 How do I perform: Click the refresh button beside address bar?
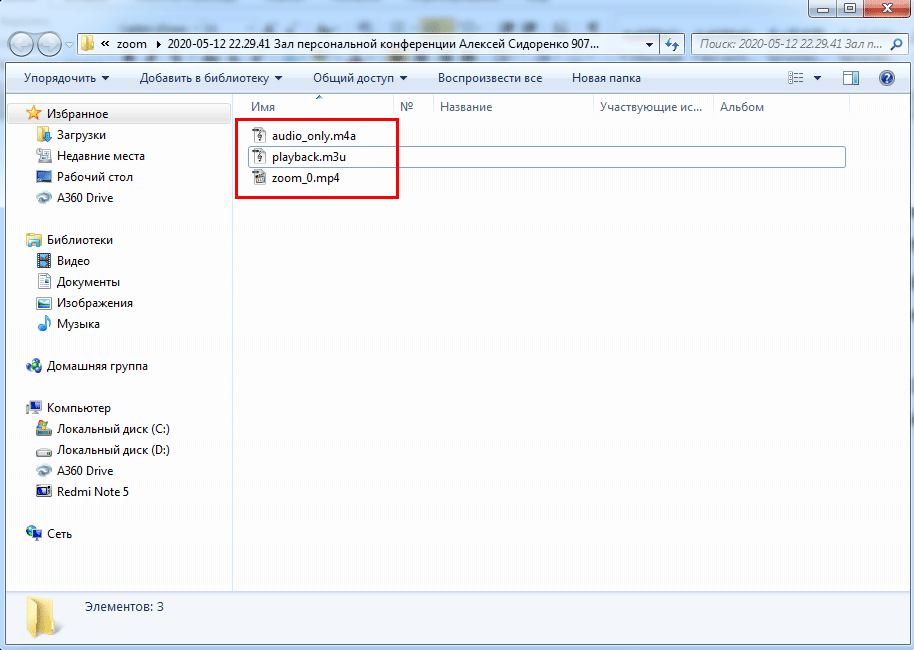click(673, 44)
